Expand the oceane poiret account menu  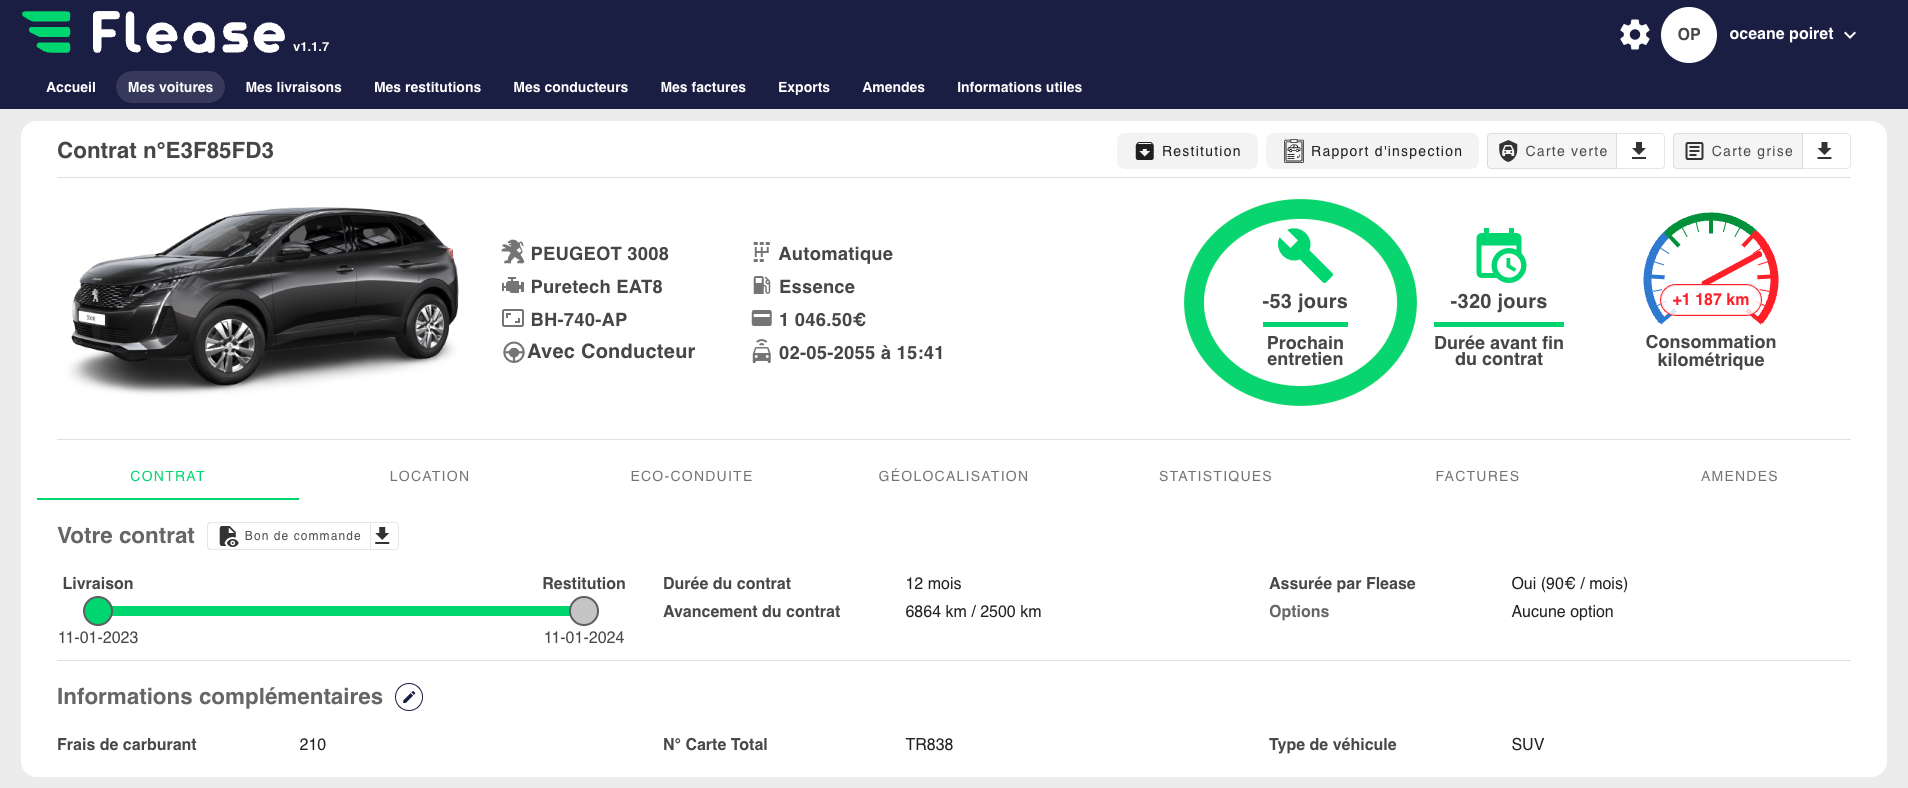point(1792,34)
